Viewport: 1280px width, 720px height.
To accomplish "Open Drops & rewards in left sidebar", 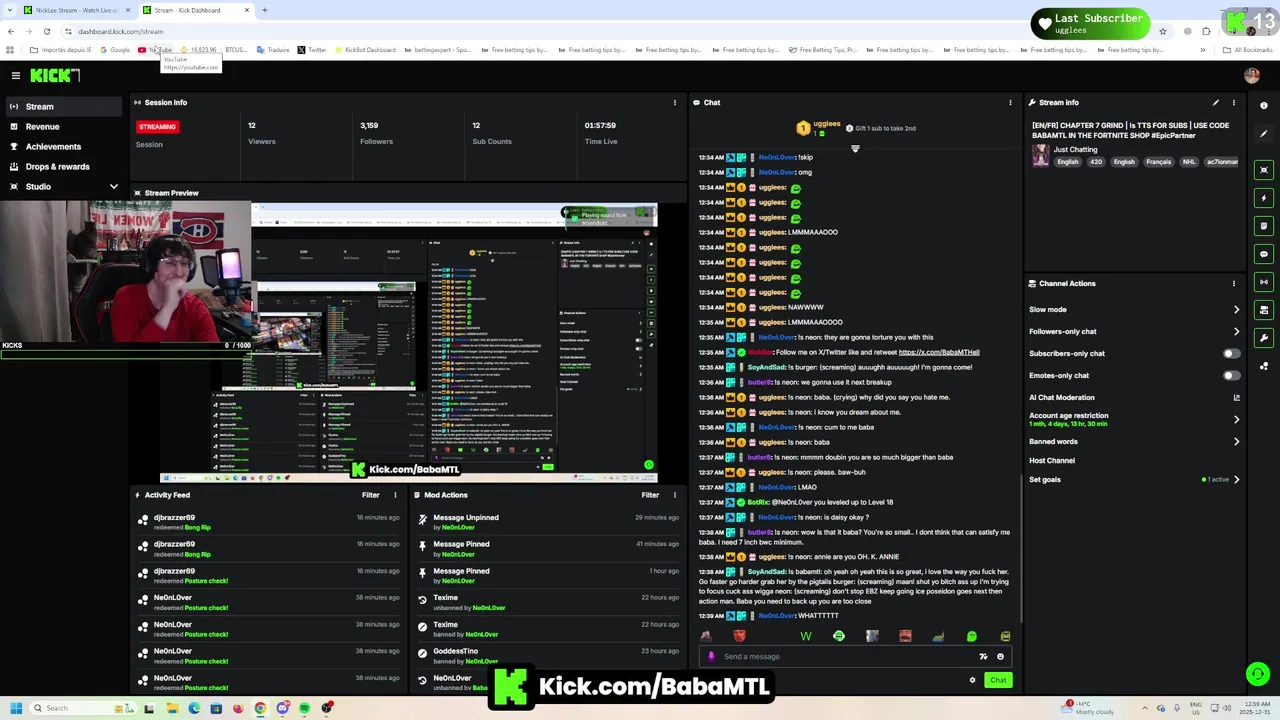I will click(64, 166).
